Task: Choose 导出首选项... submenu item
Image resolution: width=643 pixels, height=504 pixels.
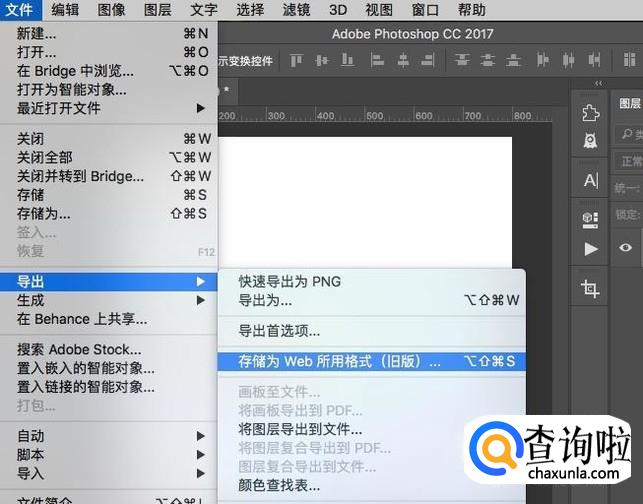Action: pos(372,331)
